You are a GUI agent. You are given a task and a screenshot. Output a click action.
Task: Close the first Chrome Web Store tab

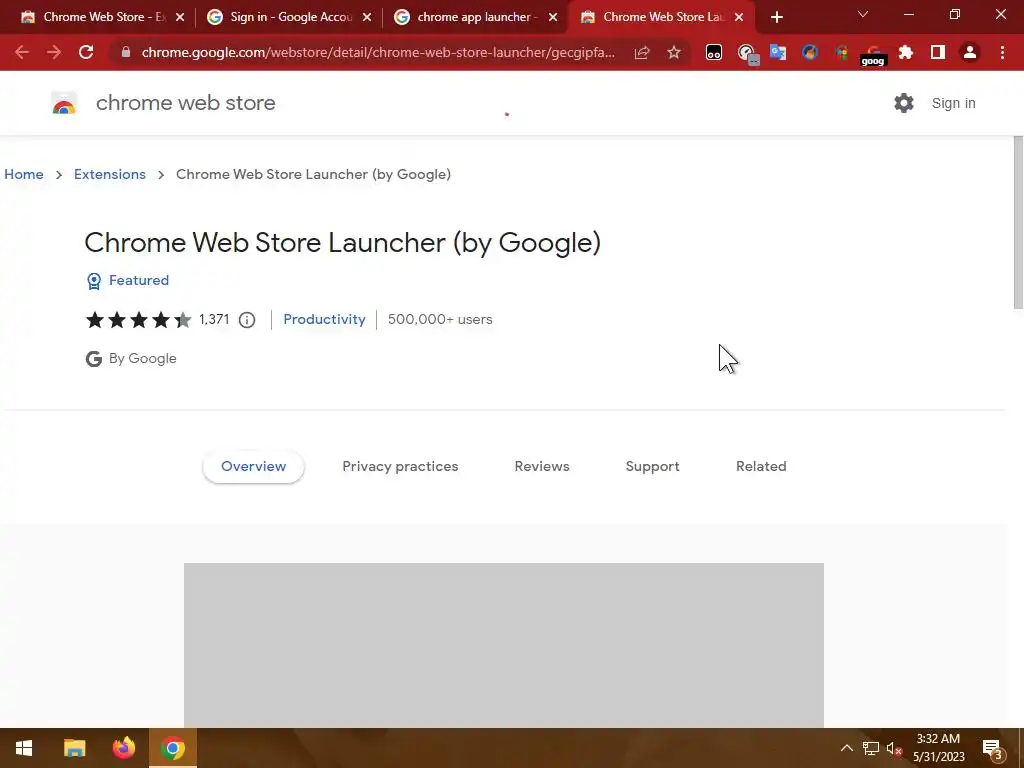(x=180, y=17)
